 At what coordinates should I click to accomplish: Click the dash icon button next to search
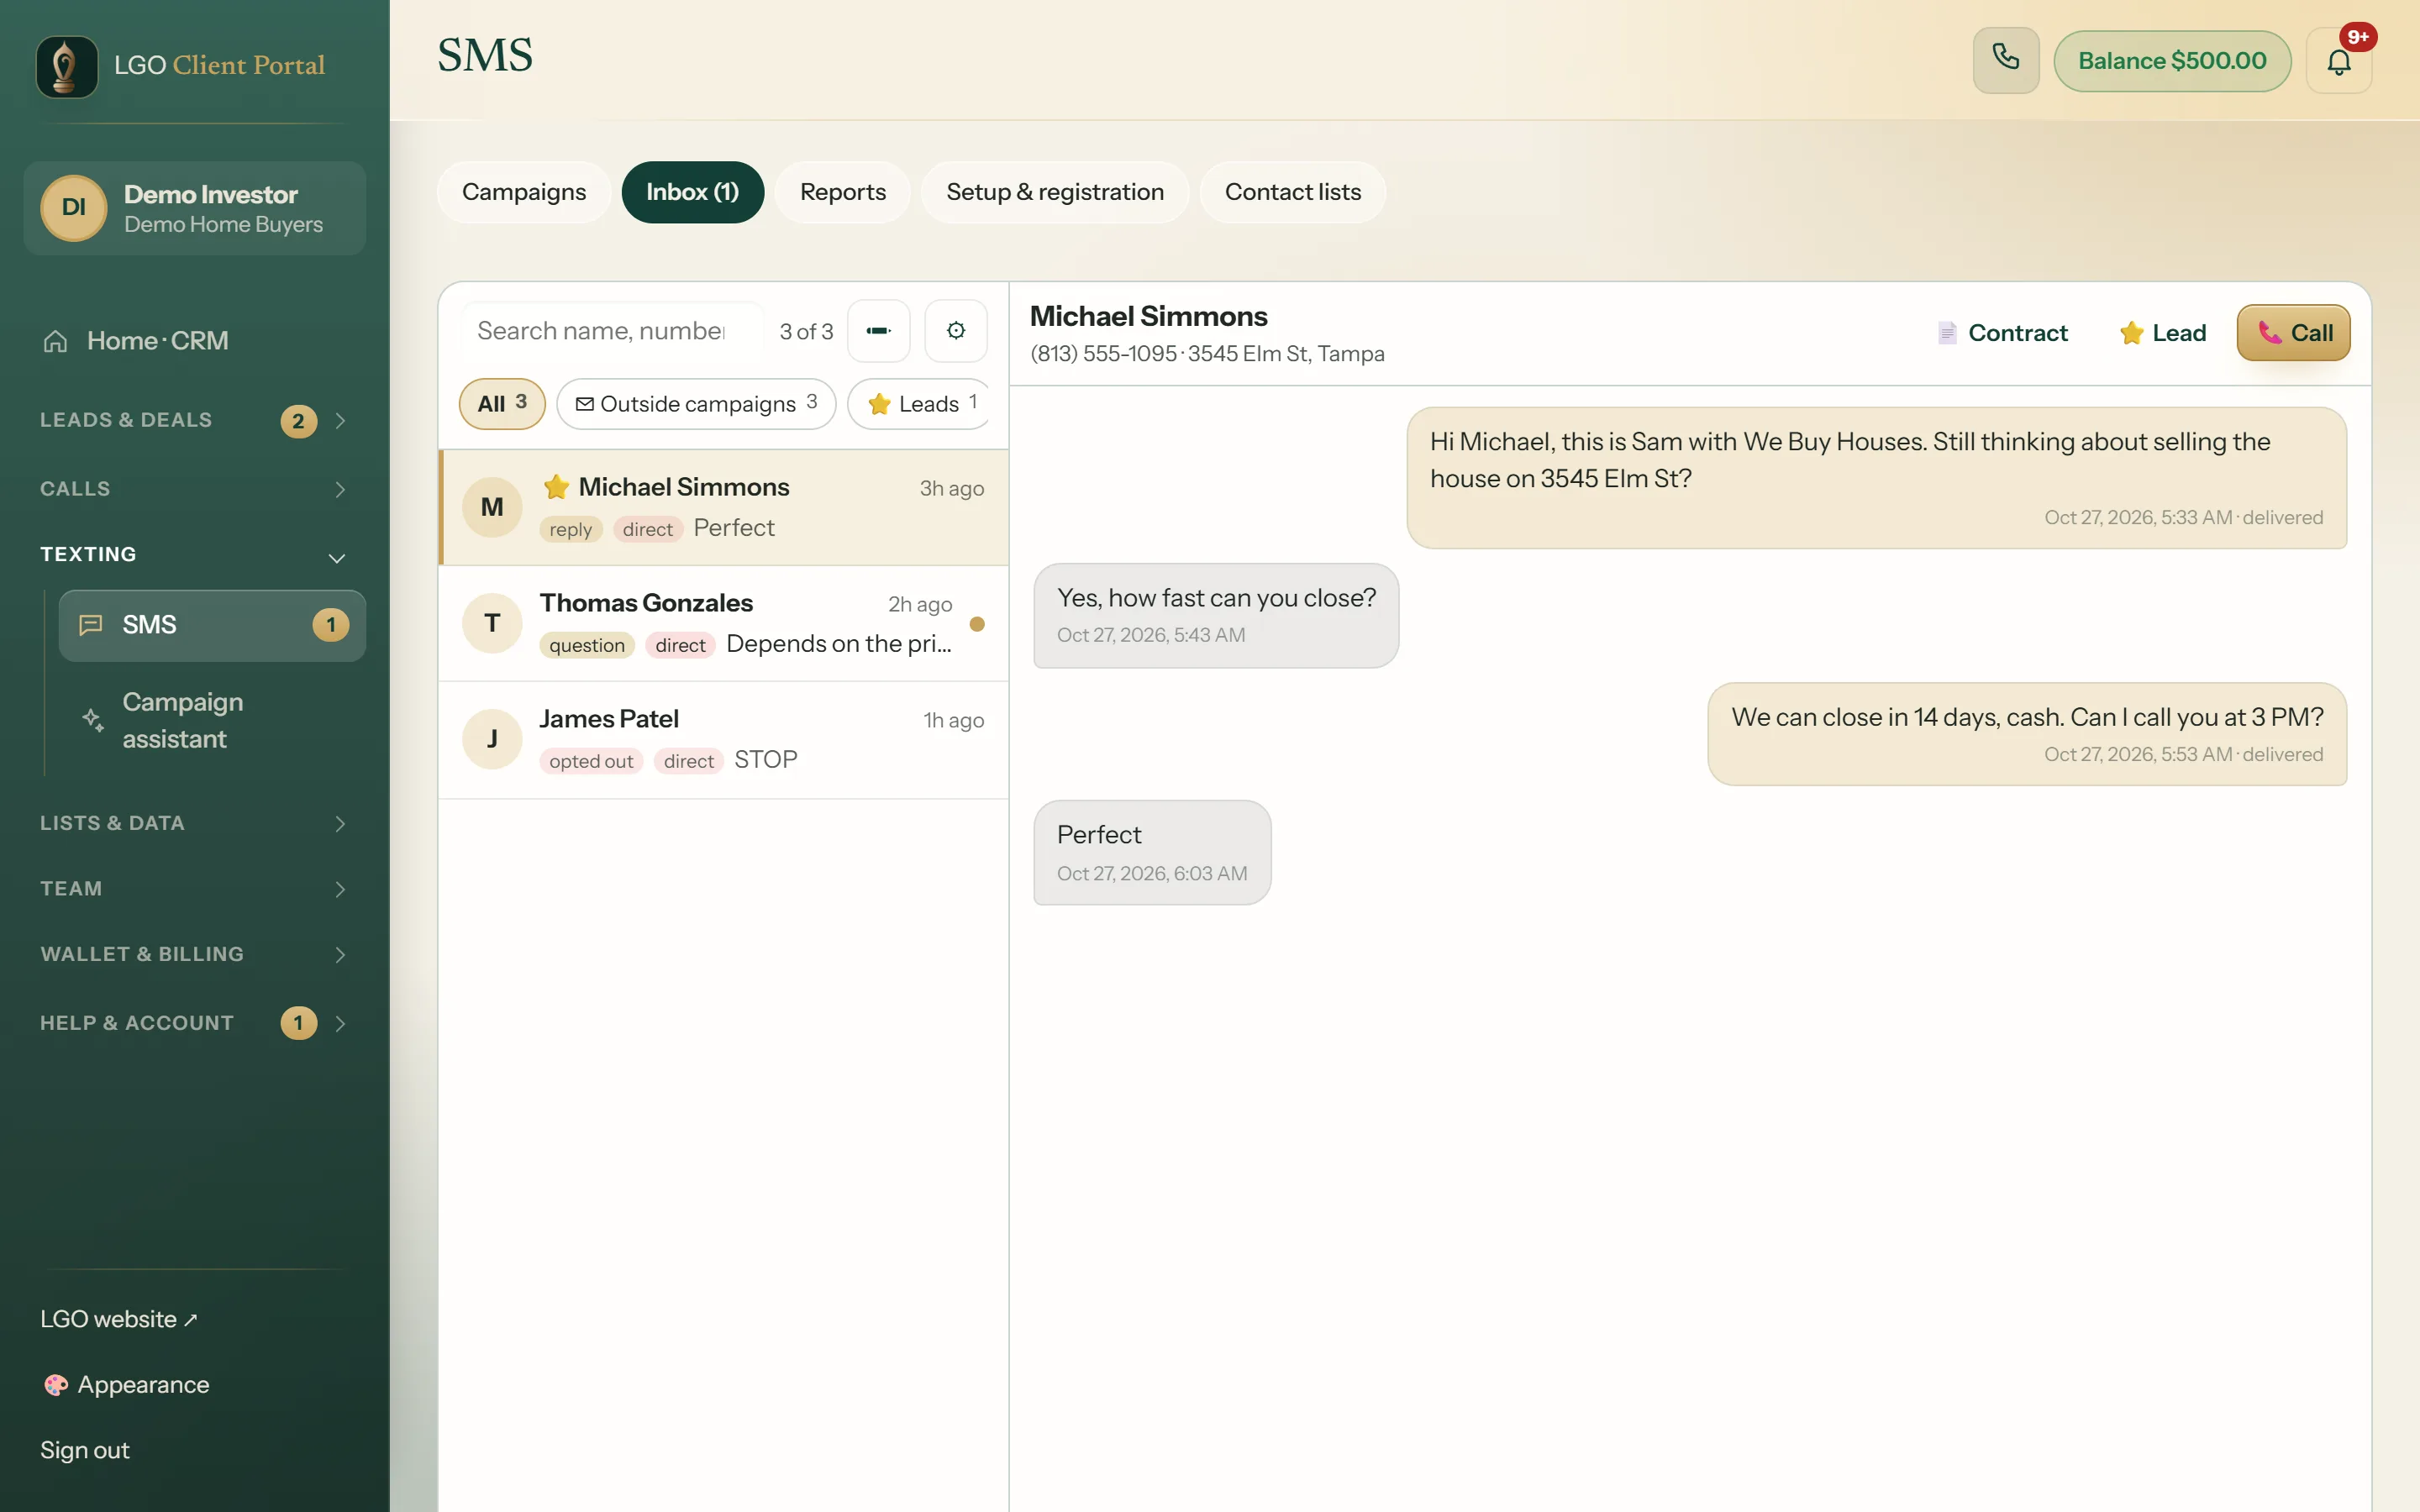pyautogui.click(x=878, y=331)
